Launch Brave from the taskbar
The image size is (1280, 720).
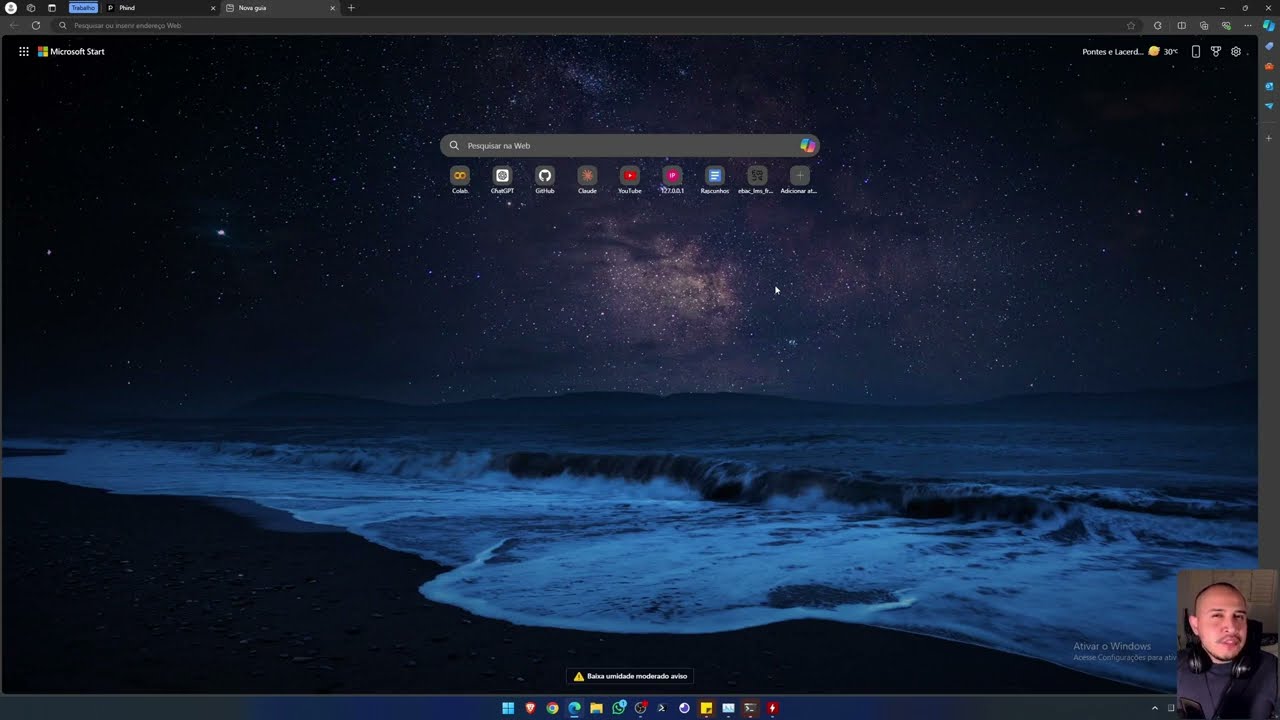tap(530, 708)
